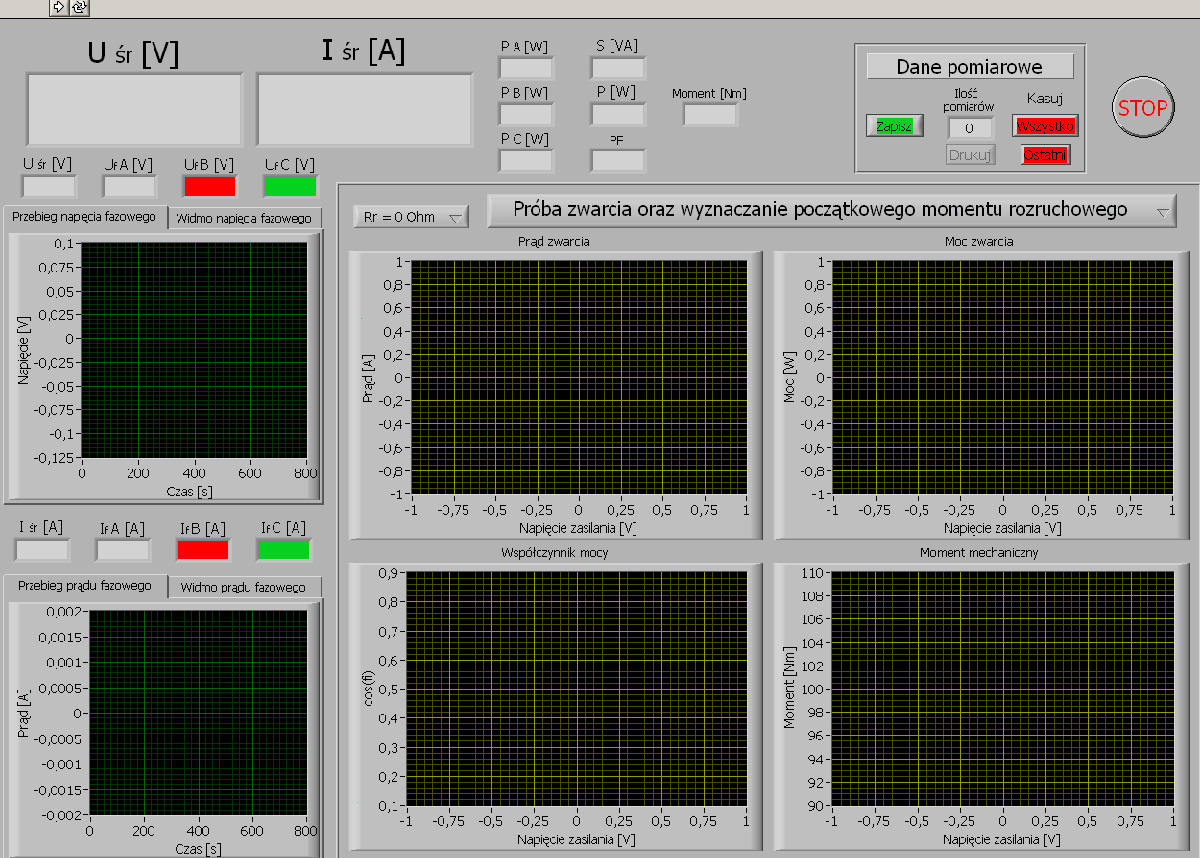Image resolution: width=1200 pixels, height=858 pixels.
Task: Click the Kasuj label
Action: [x=1044, y=98]
